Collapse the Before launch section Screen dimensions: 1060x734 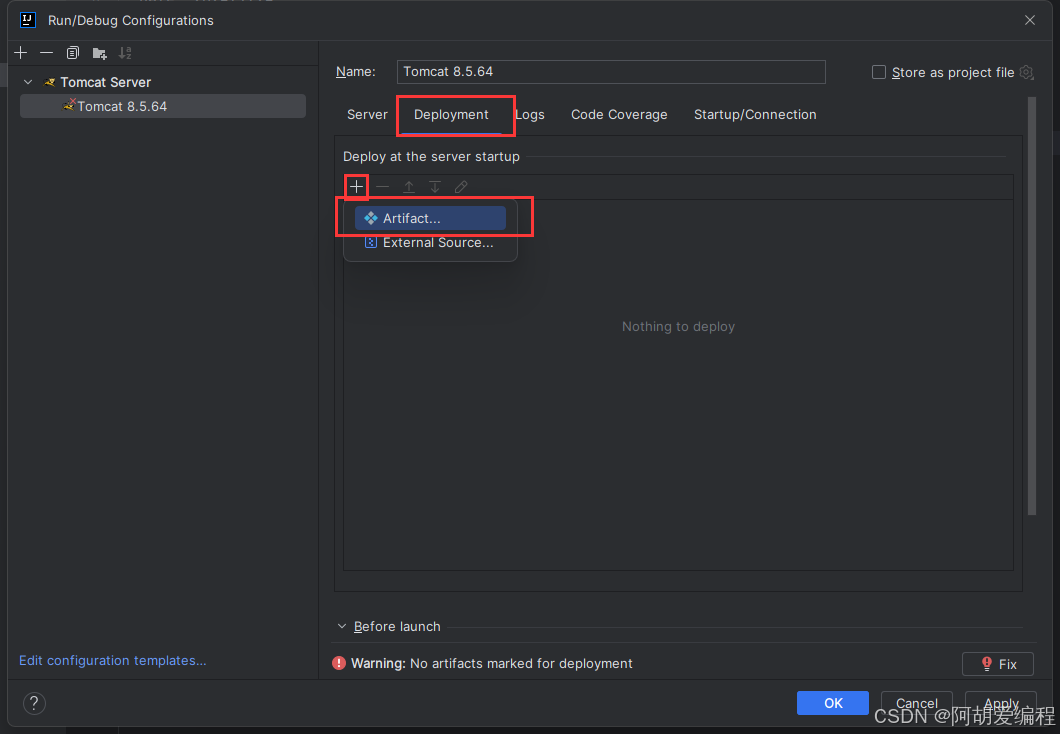point(341,627)
